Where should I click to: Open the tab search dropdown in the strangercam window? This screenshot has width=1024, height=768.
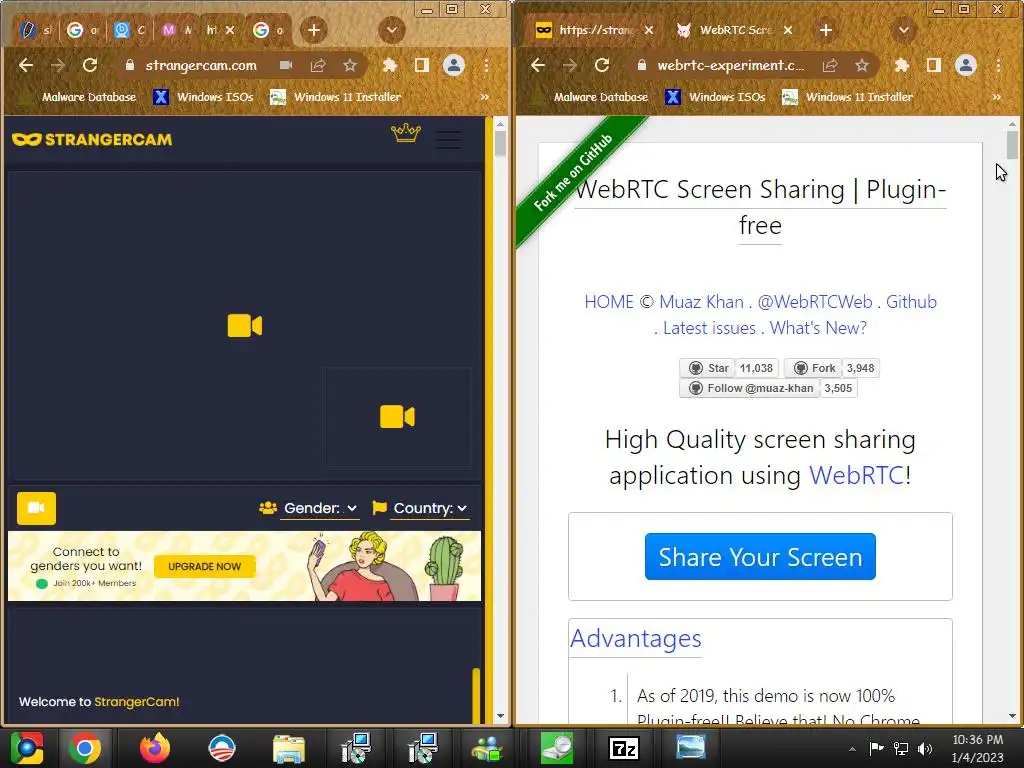click(392, 30)
